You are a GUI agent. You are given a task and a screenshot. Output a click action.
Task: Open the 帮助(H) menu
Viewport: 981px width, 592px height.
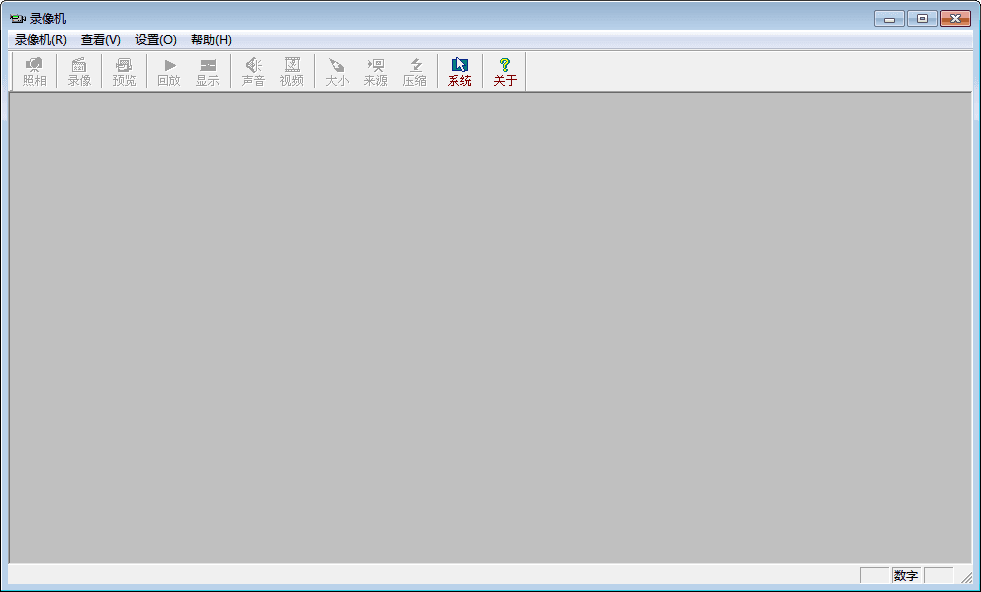(211, 40)
